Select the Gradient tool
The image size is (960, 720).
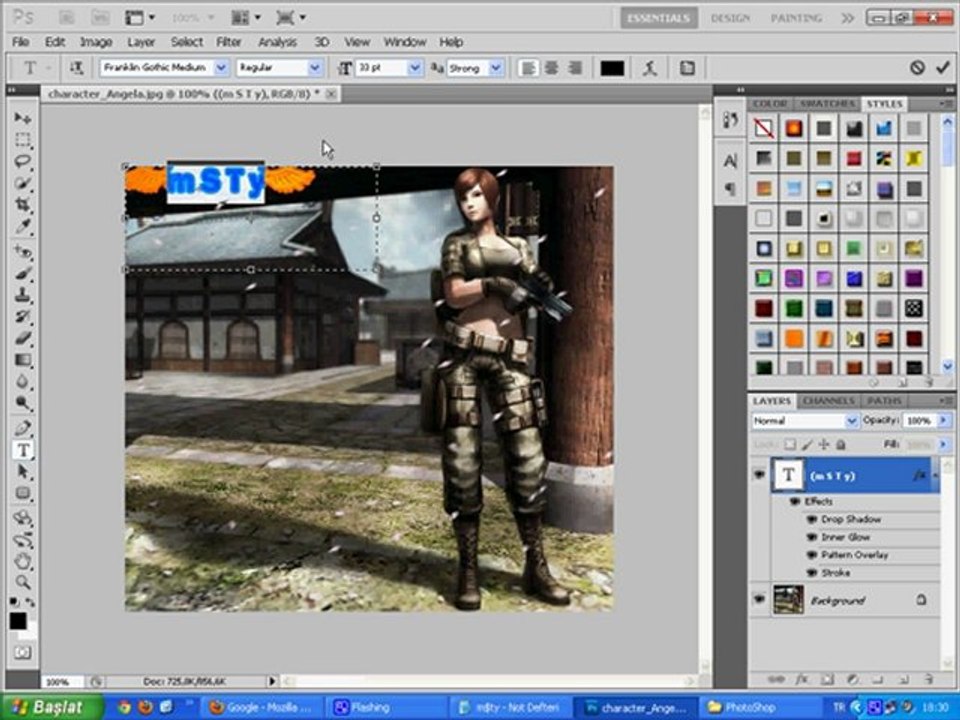click(x=23, y=360)
